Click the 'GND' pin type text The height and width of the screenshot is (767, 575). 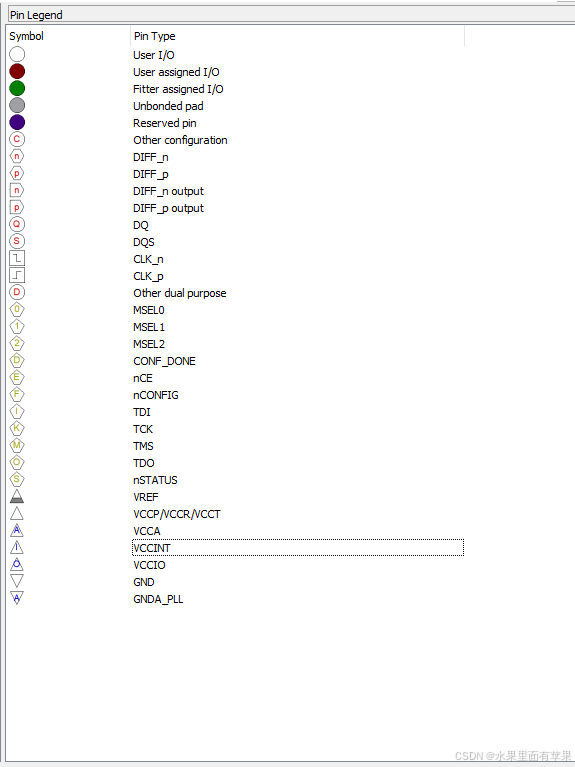click(144, 582)
